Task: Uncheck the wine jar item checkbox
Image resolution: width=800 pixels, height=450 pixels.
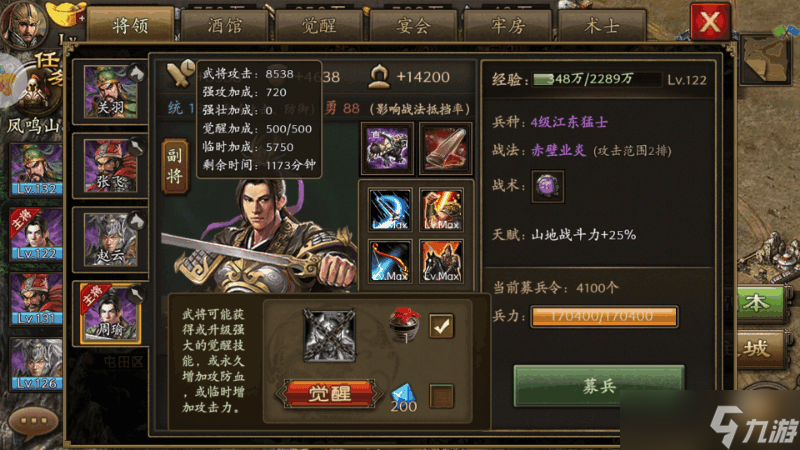Action: pos(441,326)
